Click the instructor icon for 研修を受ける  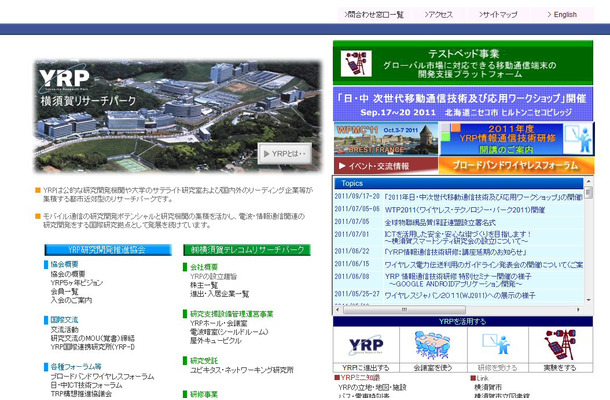[496, 344]
